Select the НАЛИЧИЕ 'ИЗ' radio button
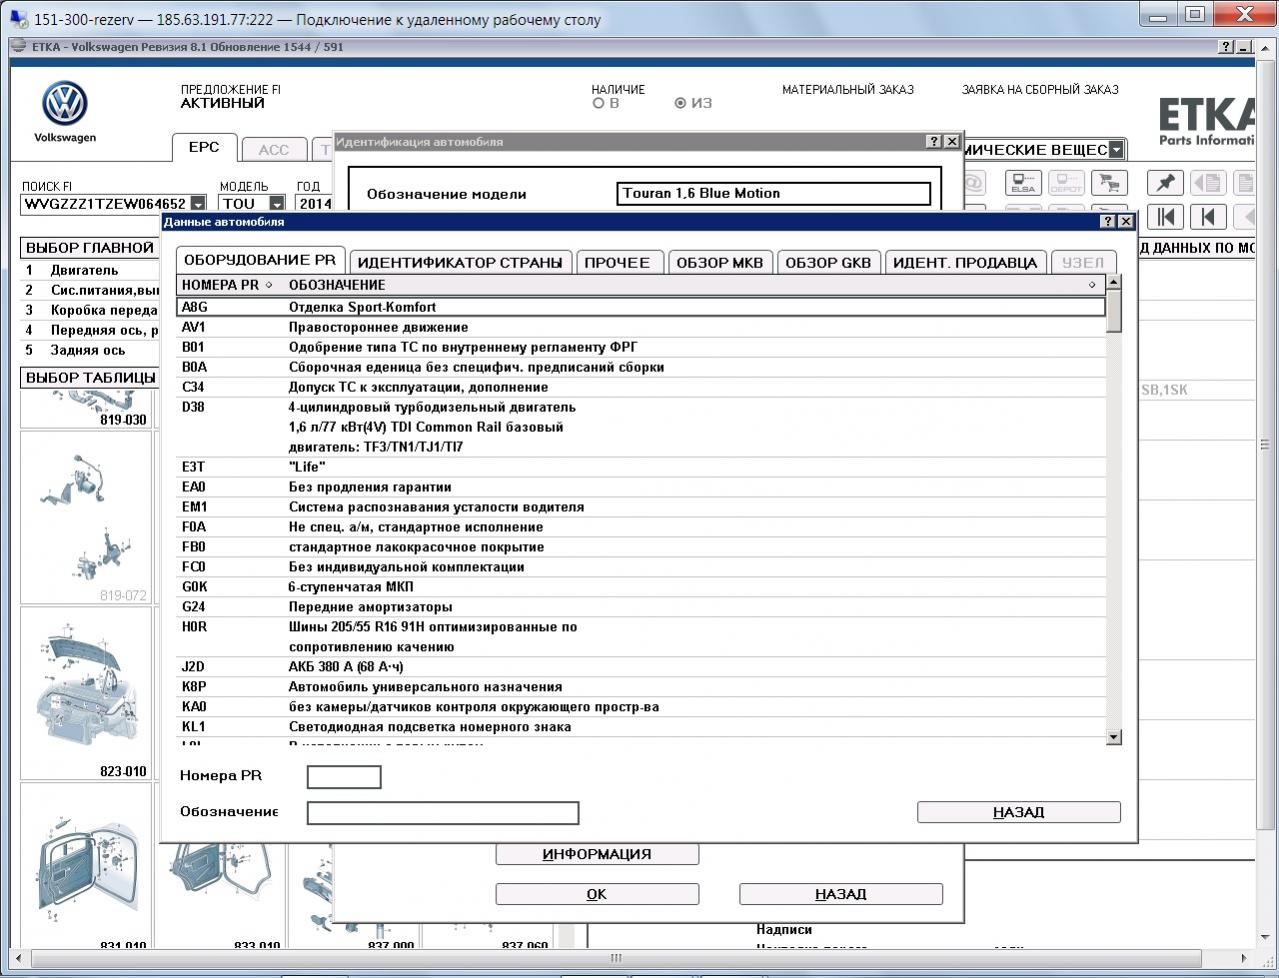This screenshot has width=1279, height=978. 681,103
